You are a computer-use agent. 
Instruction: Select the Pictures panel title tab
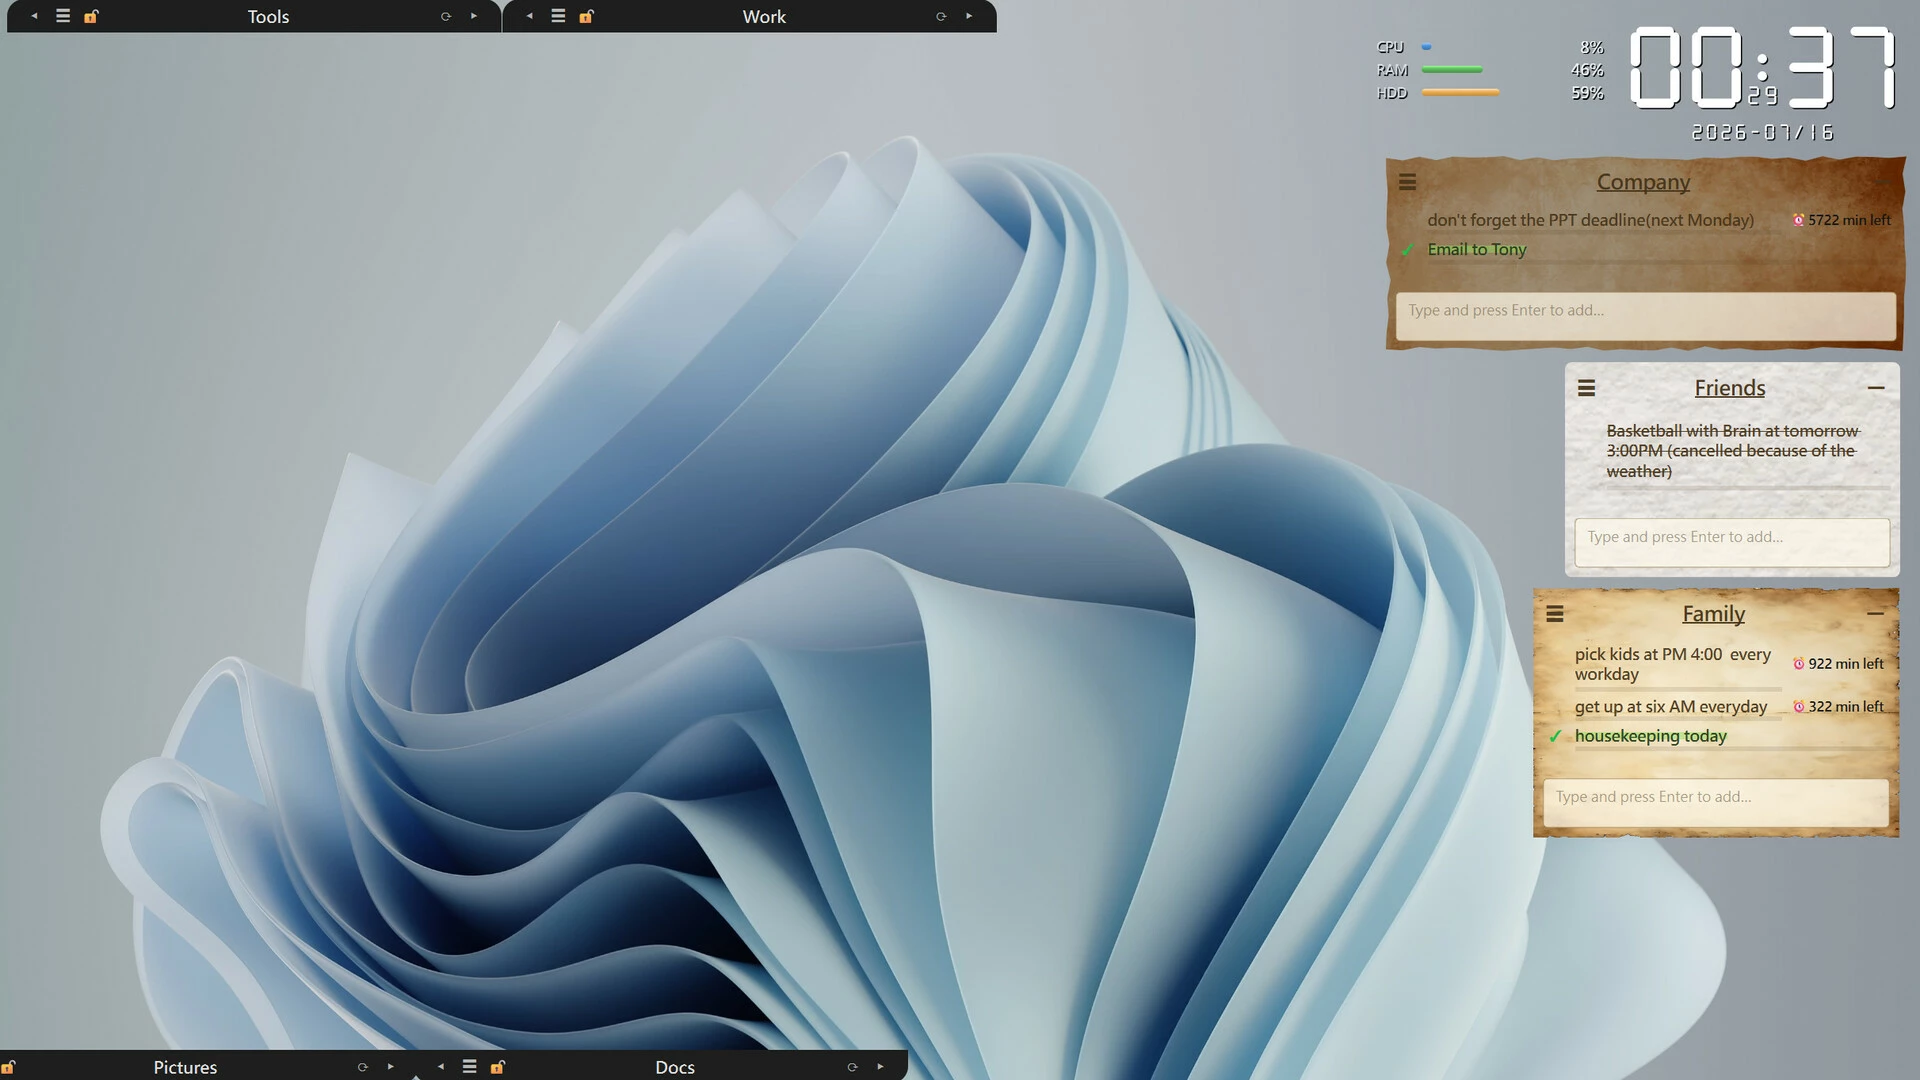coord(185,1067)
